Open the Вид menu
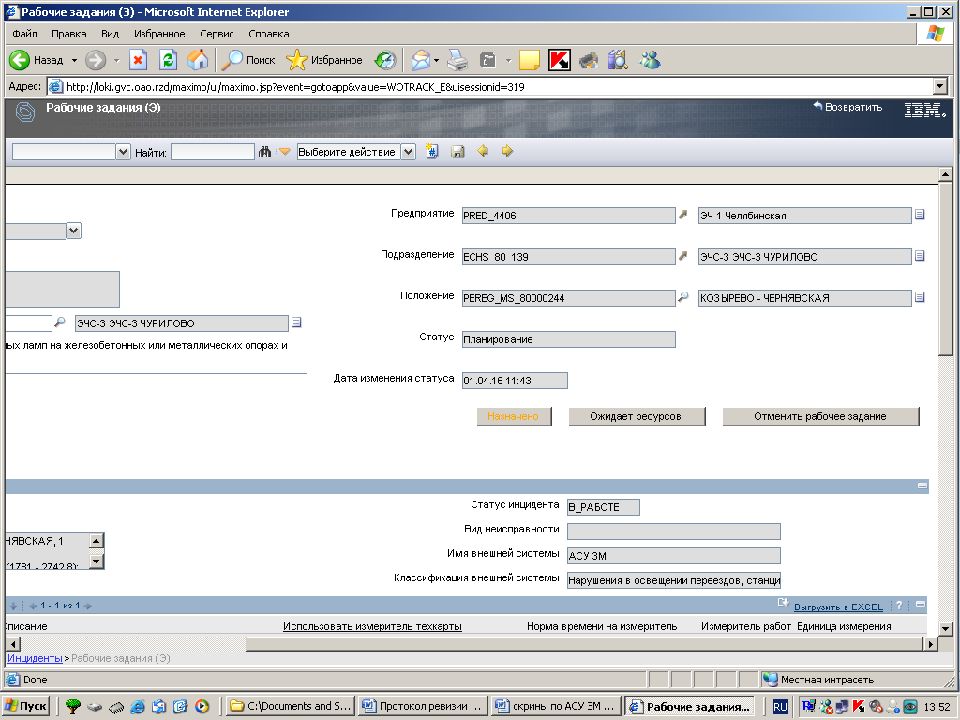 [x=110, y=34]
